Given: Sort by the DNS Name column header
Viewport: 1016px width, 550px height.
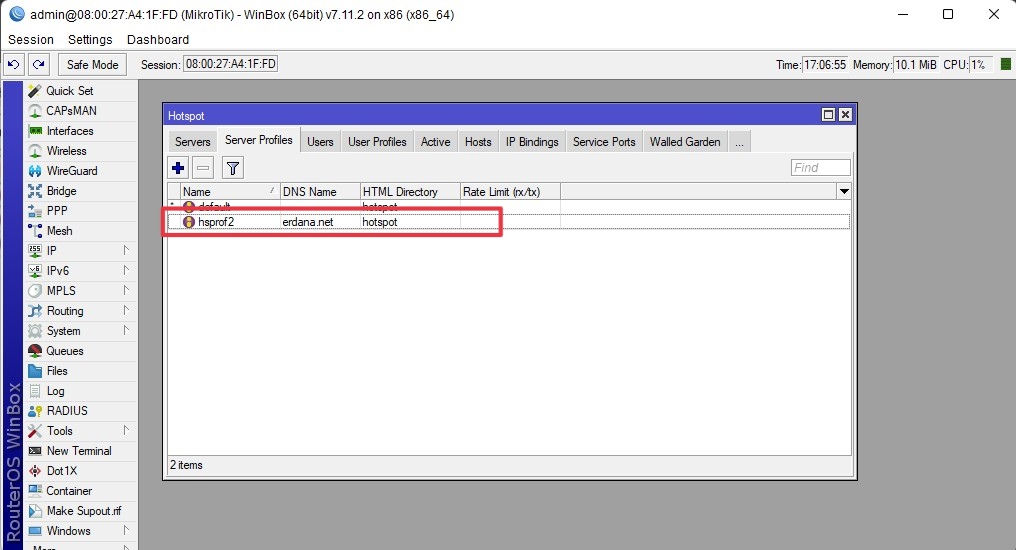Looking at the screenshot, I should point(318,191).
